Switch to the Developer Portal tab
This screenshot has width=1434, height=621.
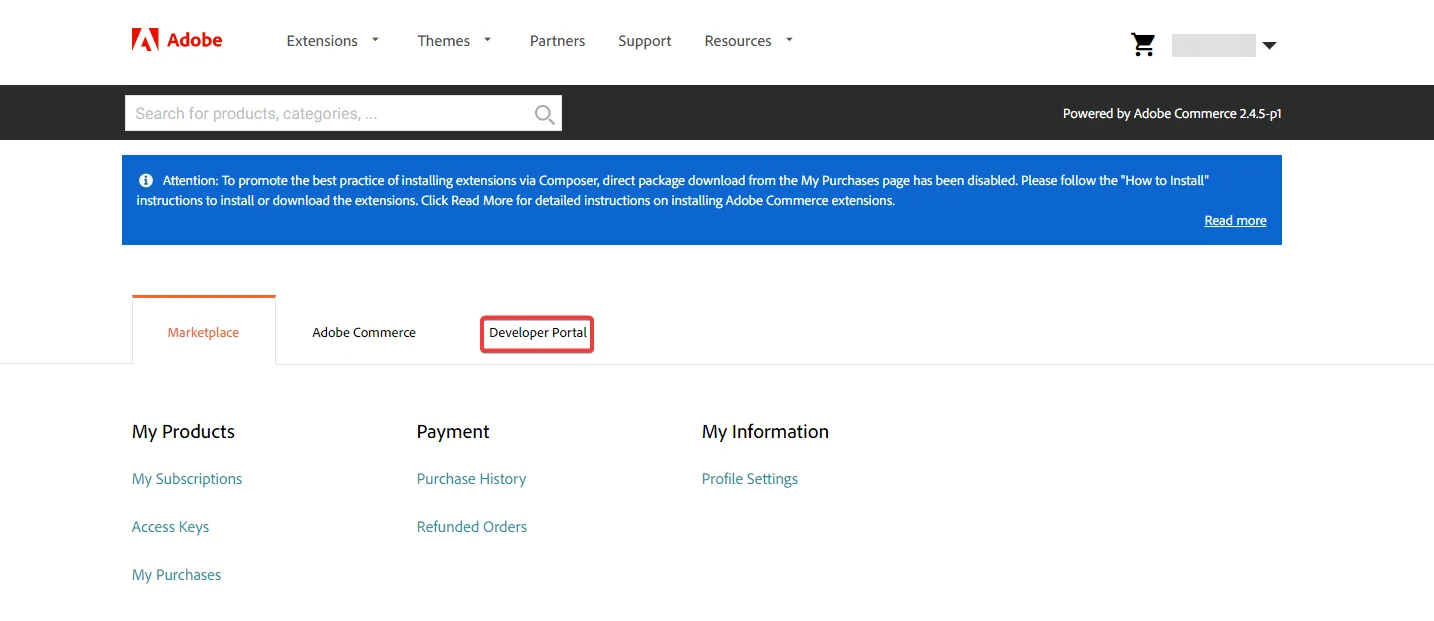[x=538, y=333]
